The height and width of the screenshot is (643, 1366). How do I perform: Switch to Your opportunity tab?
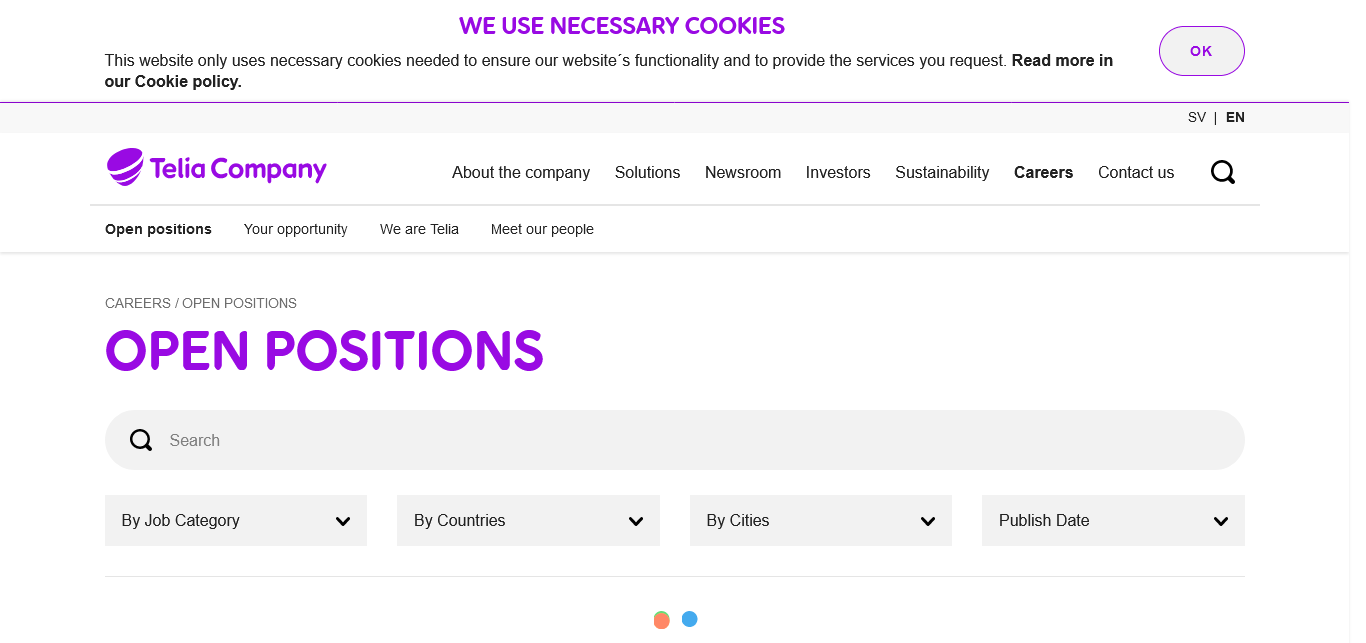click(295, 229)
